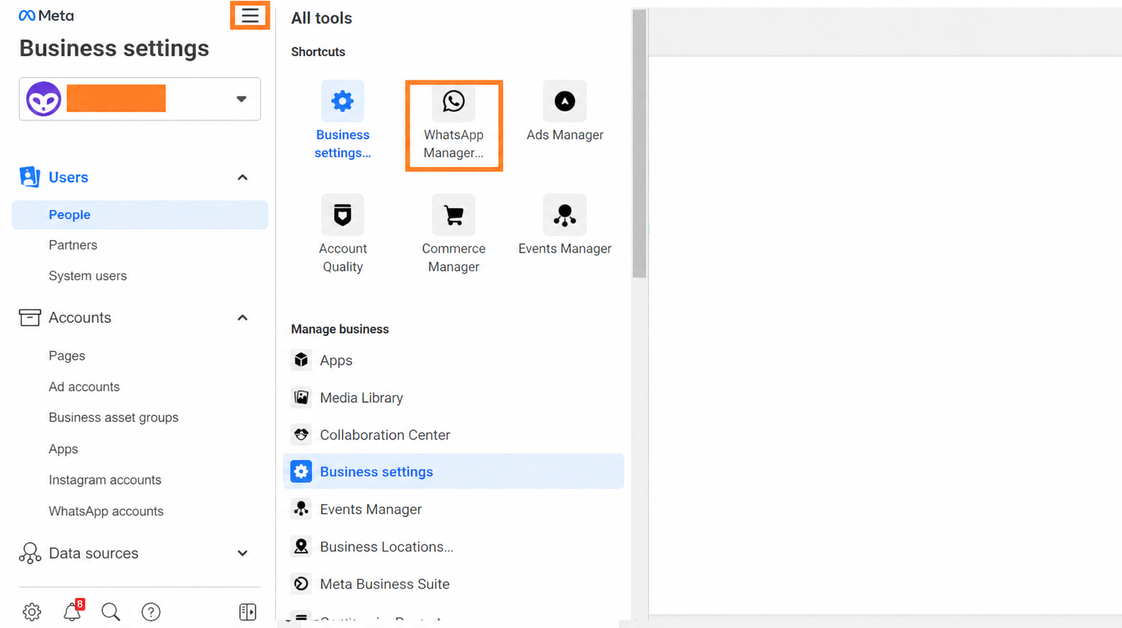The image size is (1122, 628).
Task: Click the Accounts archive icon
Action: (29, 318)
